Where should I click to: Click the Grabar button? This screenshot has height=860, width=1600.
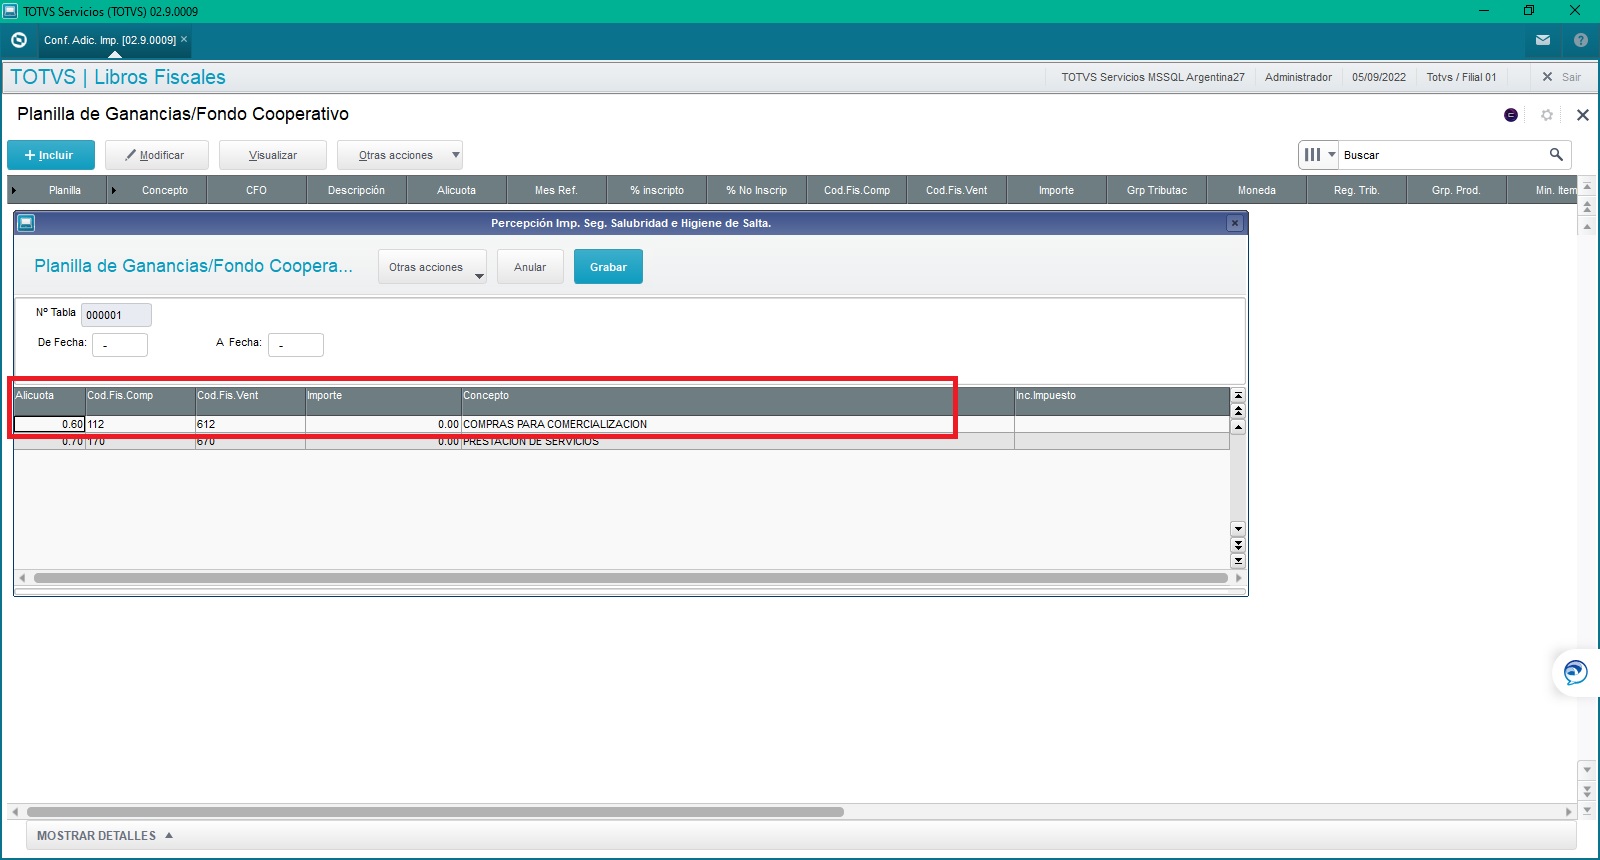[608, 267]
